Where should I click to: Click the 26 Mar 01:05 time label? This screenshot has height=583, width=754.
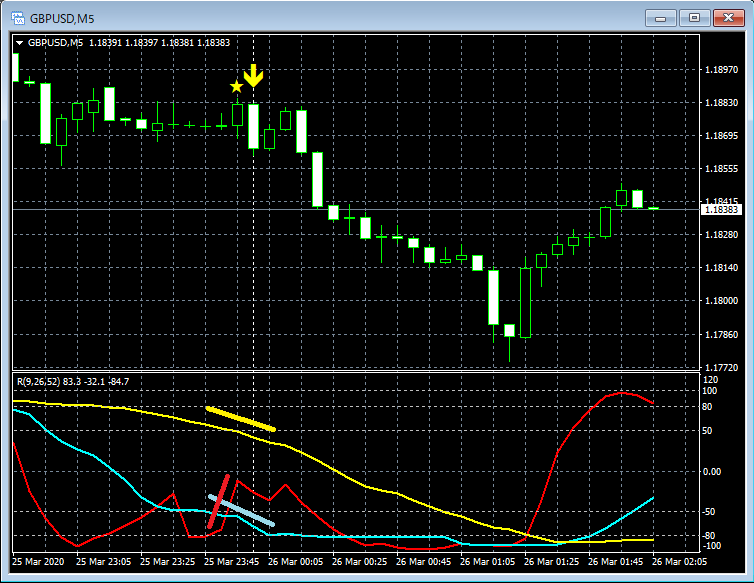click(x=487, y=562)
